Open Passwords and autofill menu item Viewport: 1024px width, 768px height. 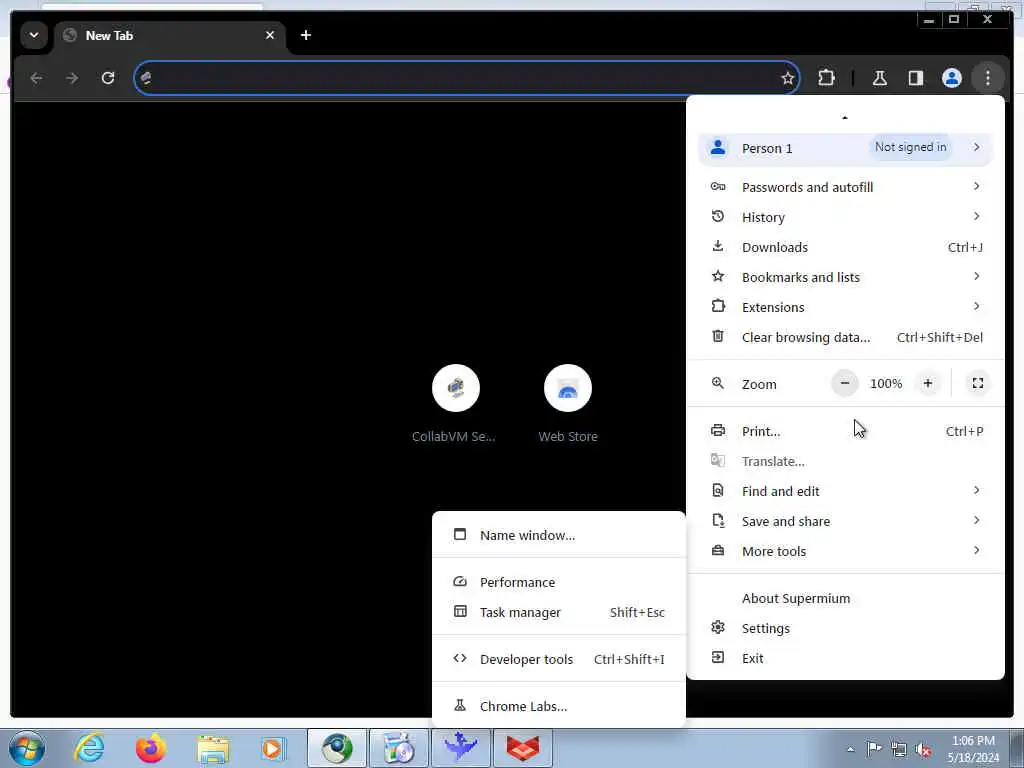click(845, 187)
